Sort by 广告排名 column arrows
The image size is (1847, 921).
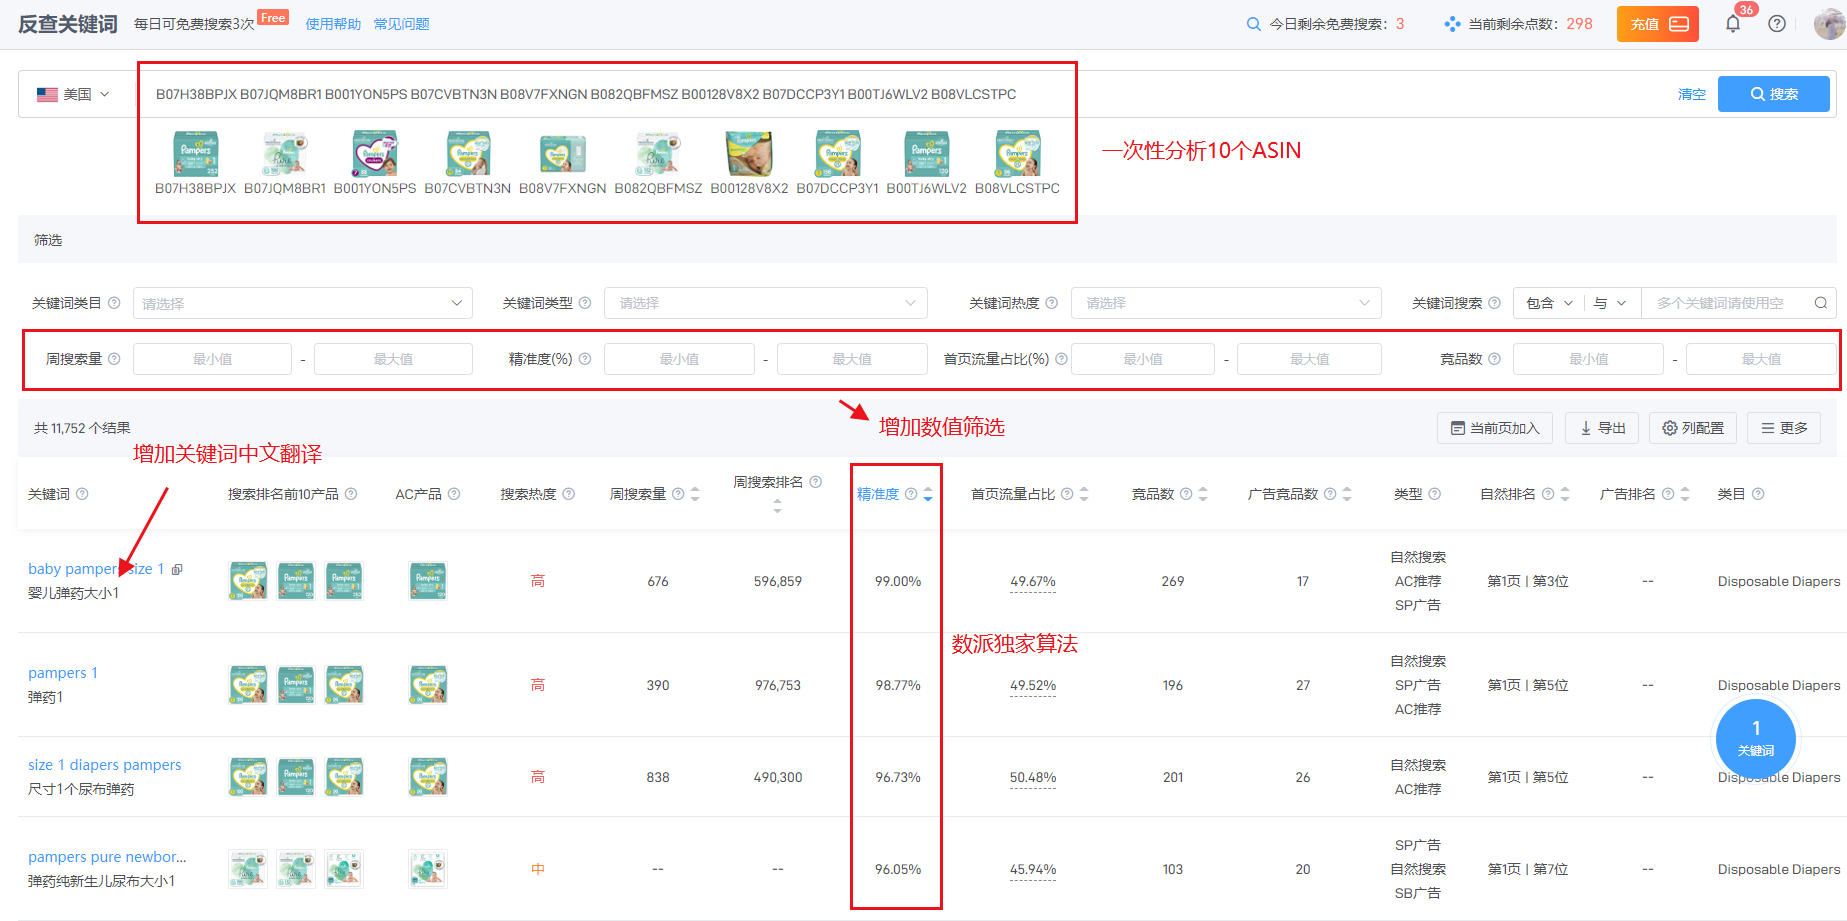[x=1685, y=494]
